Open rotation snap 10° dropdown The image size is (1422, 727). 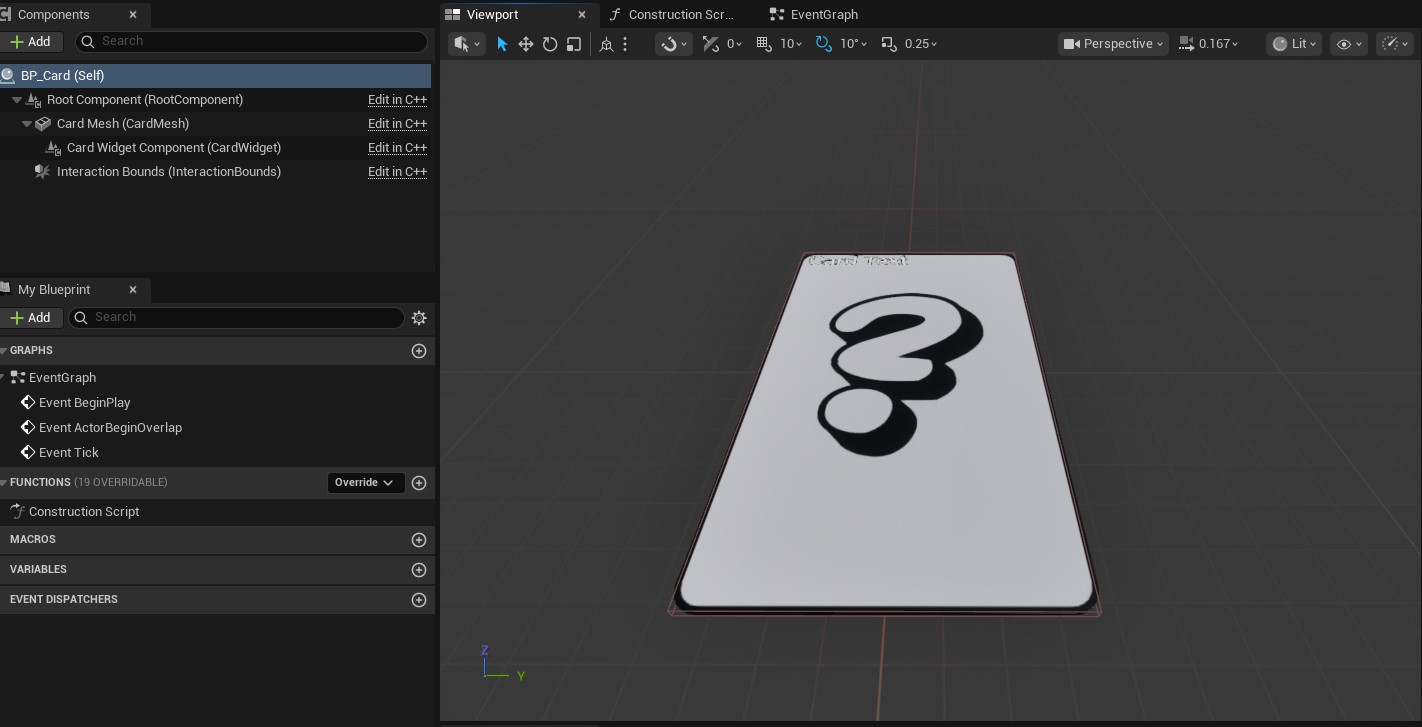853,44
